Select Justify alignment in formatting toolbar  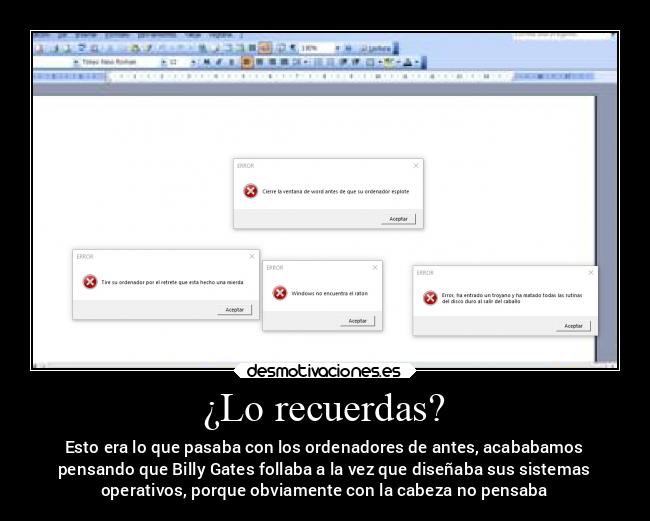(284, 62)
